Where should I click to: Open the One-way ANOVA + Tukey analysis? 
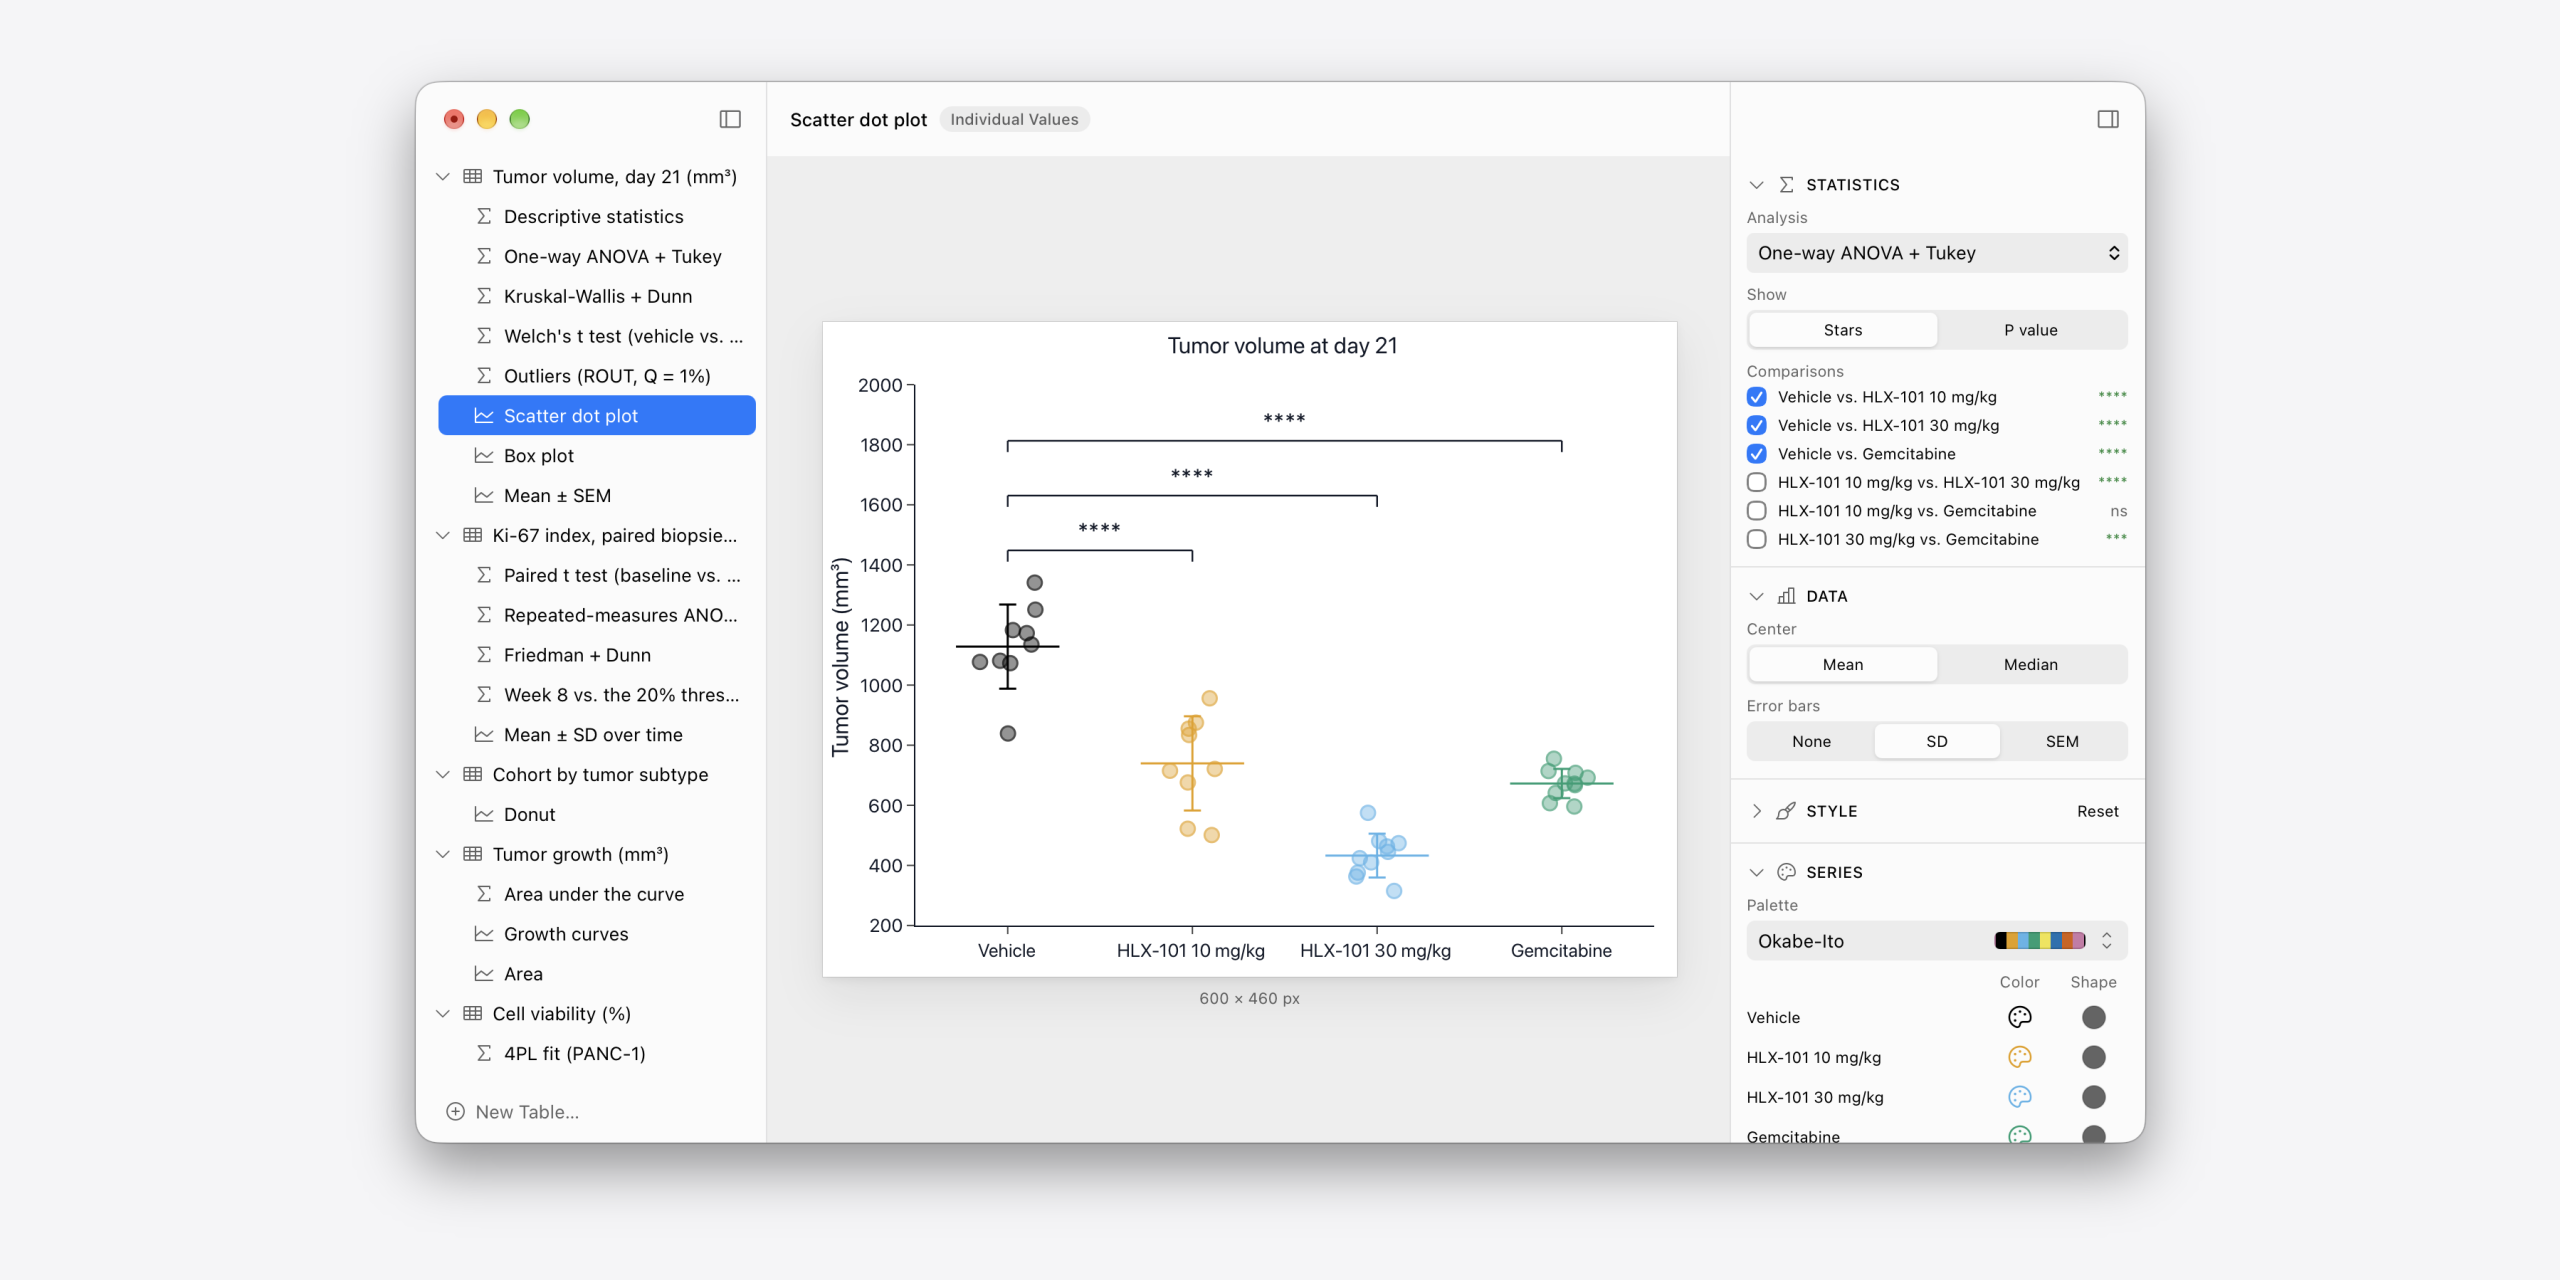pos(597,257)
